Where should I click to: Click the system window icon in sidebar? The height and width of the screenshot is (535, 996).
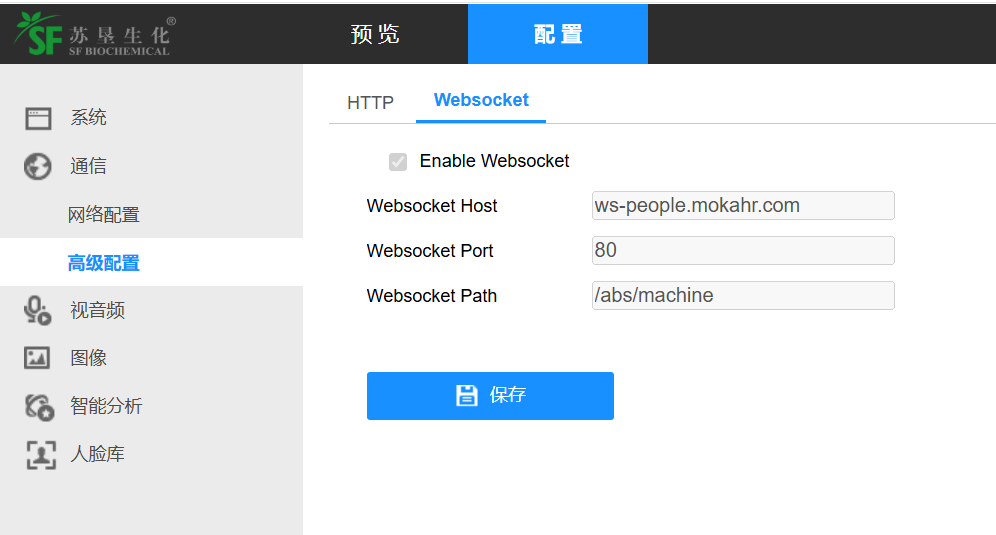point(38,118)
